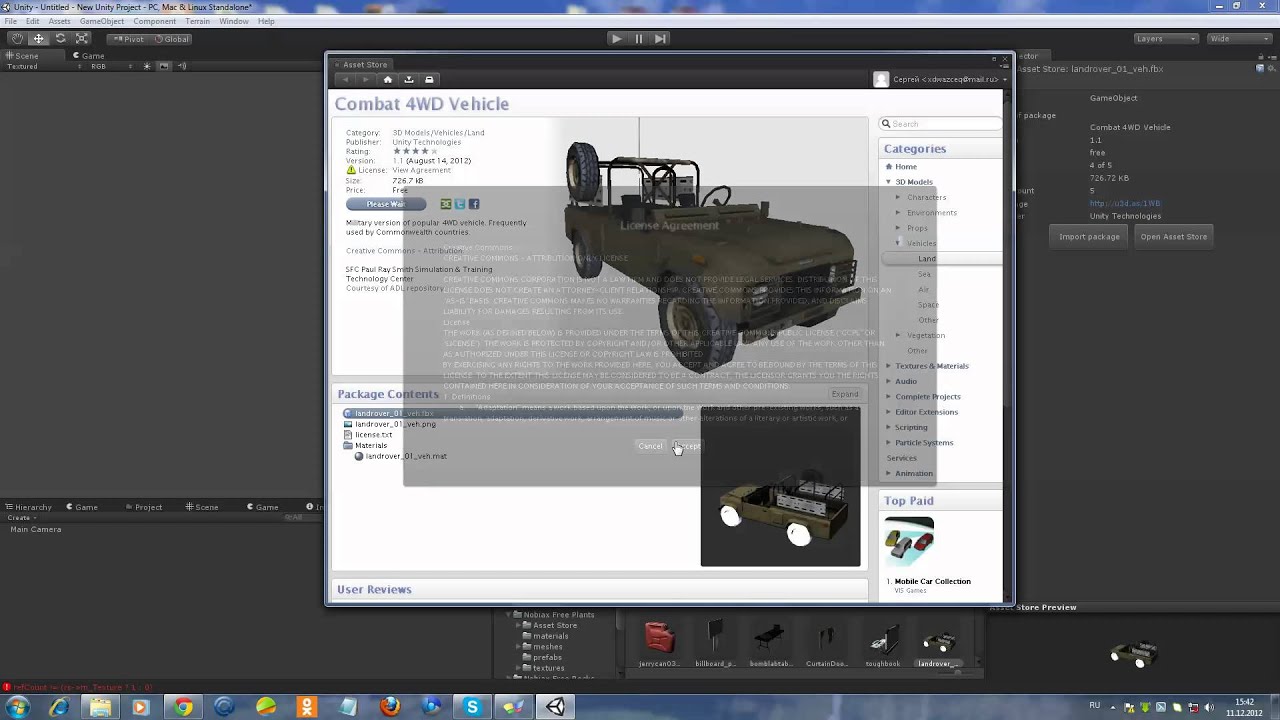The height and width of the screenshot is (720, 1280).
Task: Click Expand in Package Contents
Action: (845, 394)
